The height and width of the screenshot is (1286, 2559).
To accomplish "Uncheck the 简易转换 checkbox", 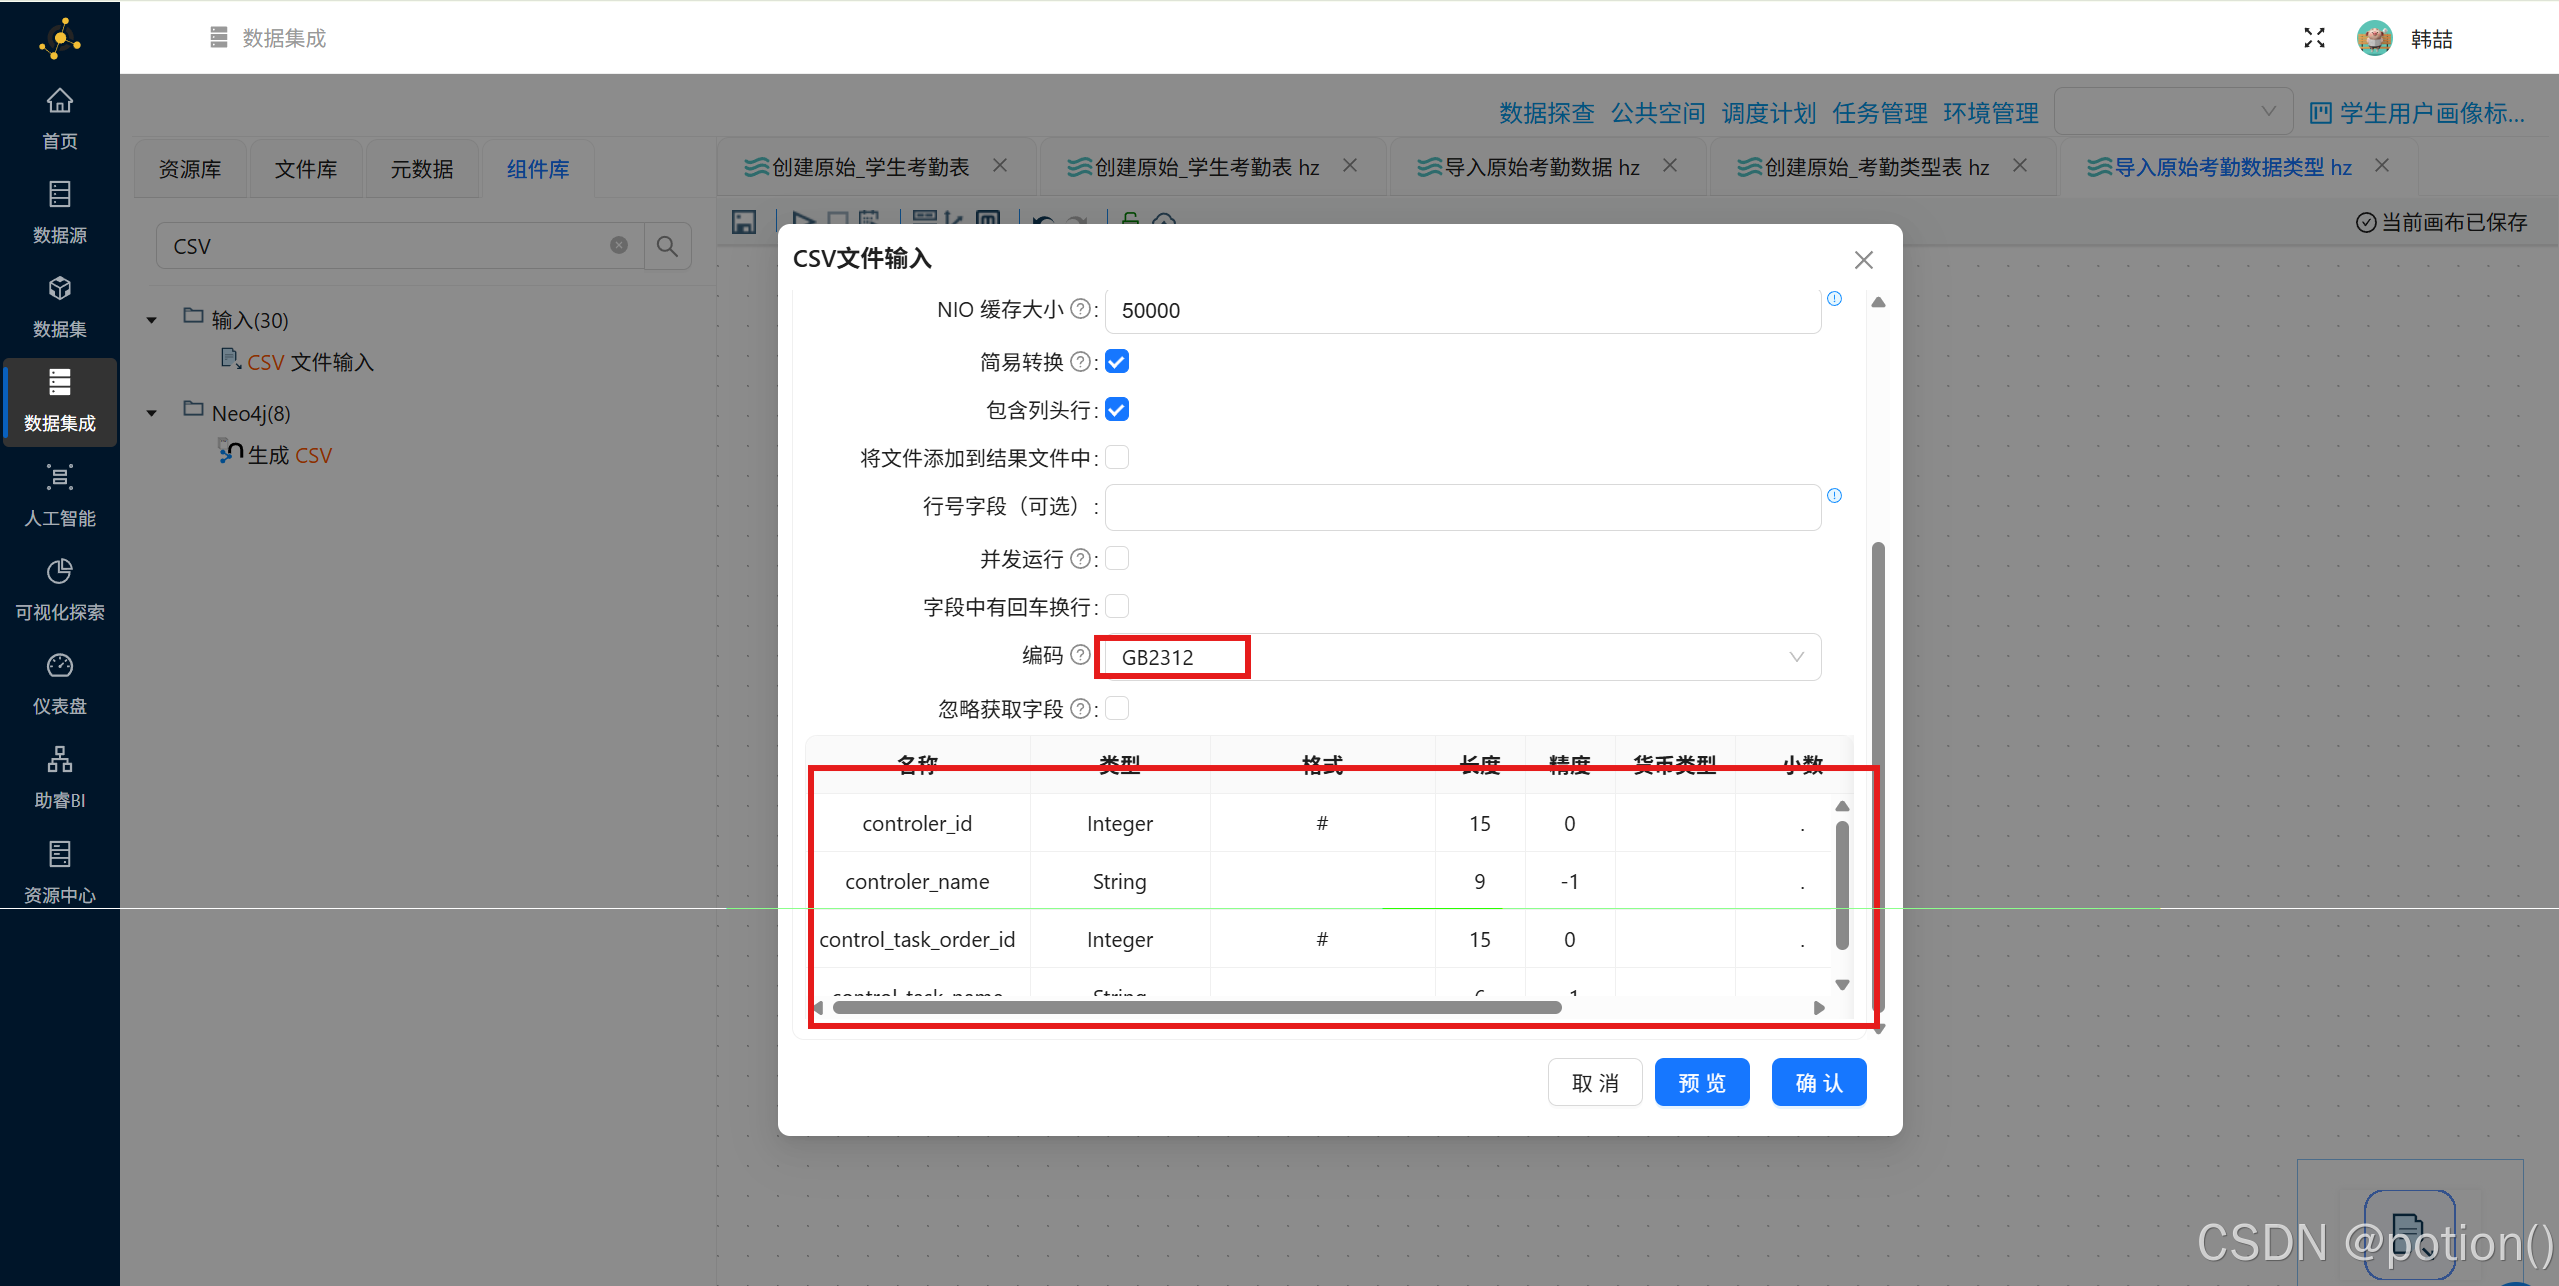I will [1117, 361].
